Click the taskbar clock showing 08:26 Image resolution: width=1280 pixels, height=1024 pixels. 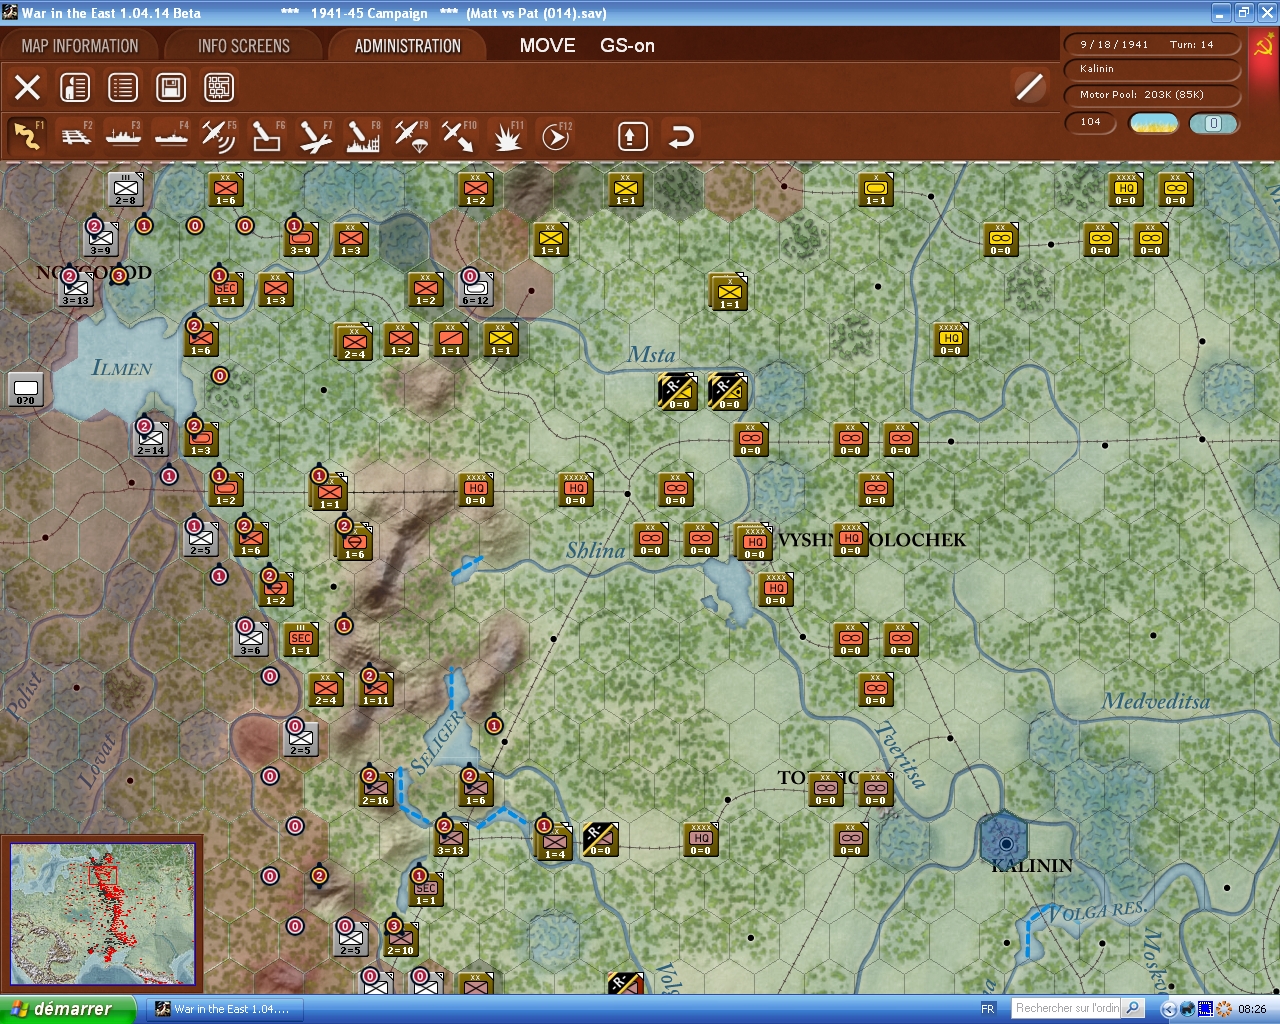tap(1252, 1009)
